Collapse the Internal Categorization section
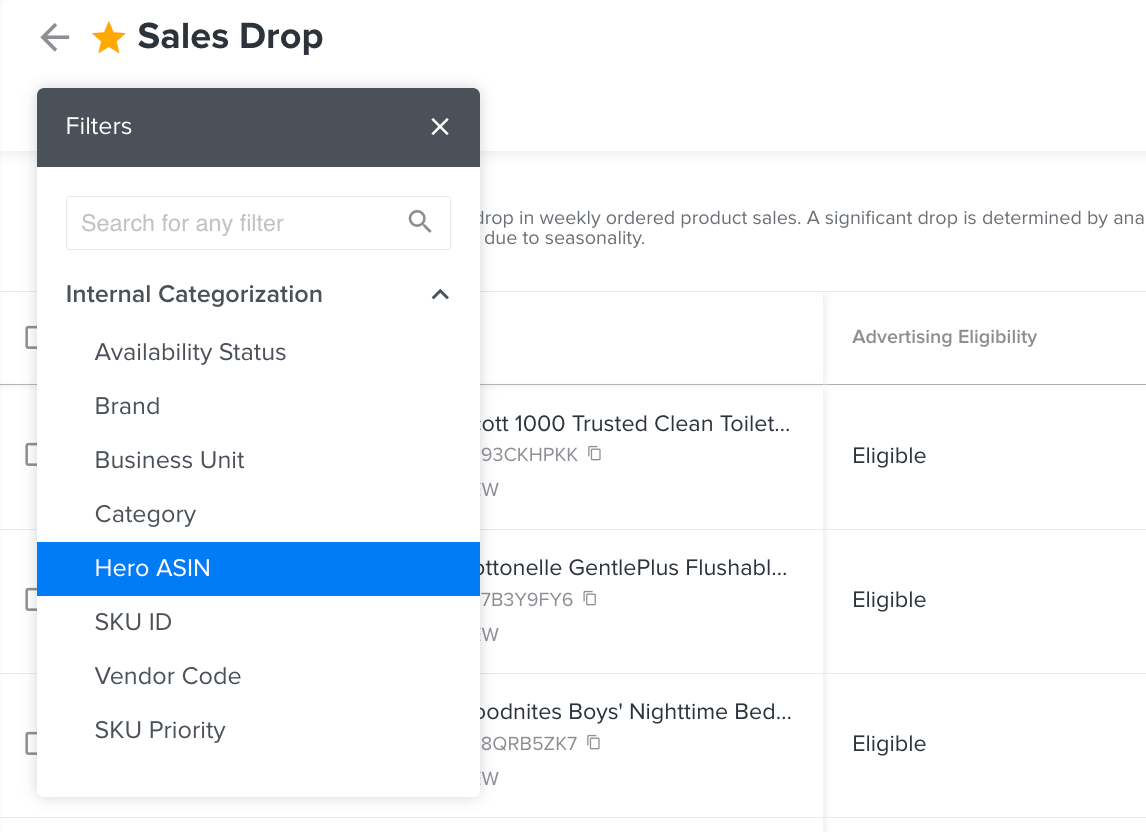 (x=440, y=294)
